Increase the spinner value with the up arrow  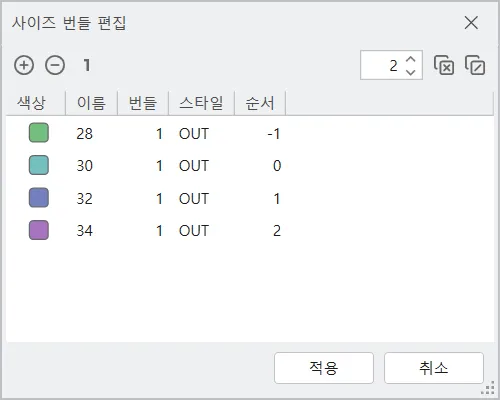(x=411, y=59)
